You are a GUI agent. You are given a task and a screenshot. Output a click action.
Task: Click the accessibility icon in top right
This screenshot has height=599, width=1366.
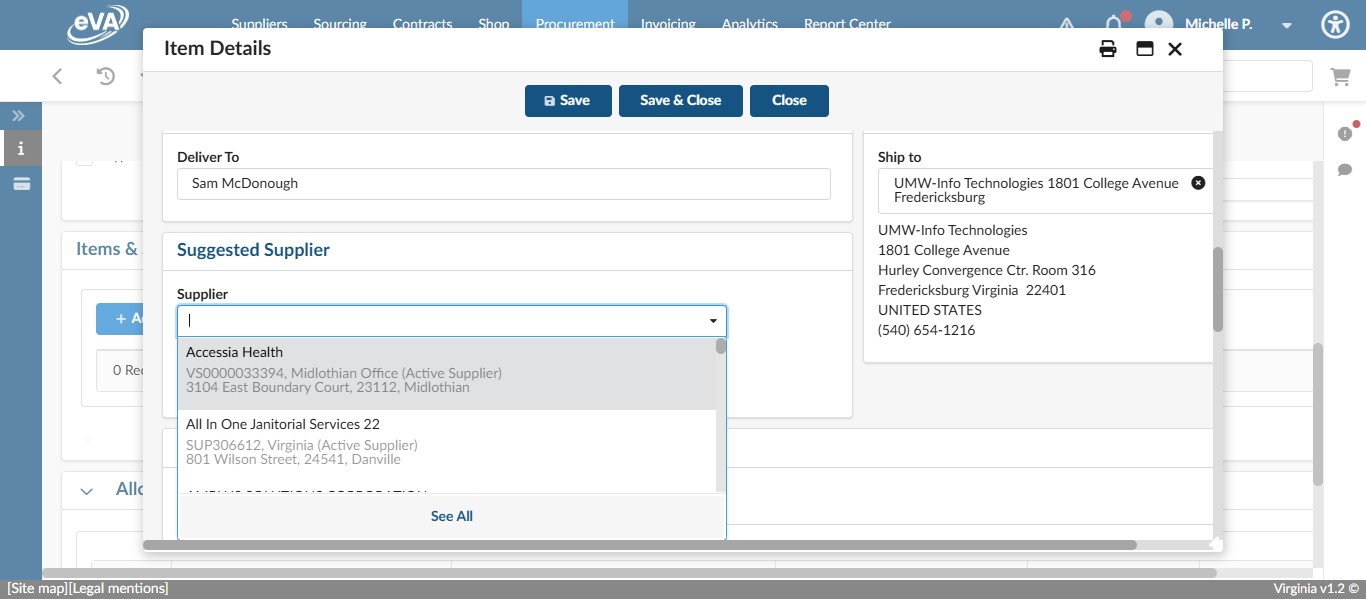coord(1335,24)
